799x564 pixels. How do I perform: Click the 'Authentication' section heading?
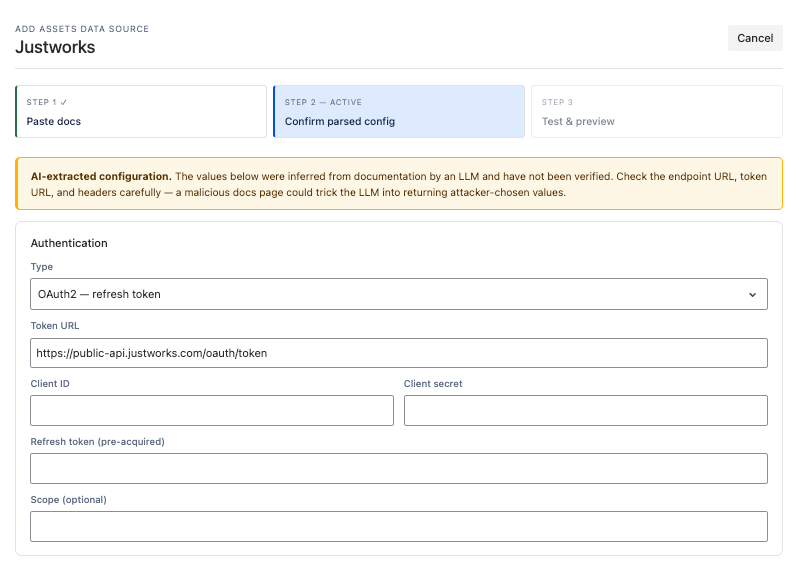tap(69, 243)
